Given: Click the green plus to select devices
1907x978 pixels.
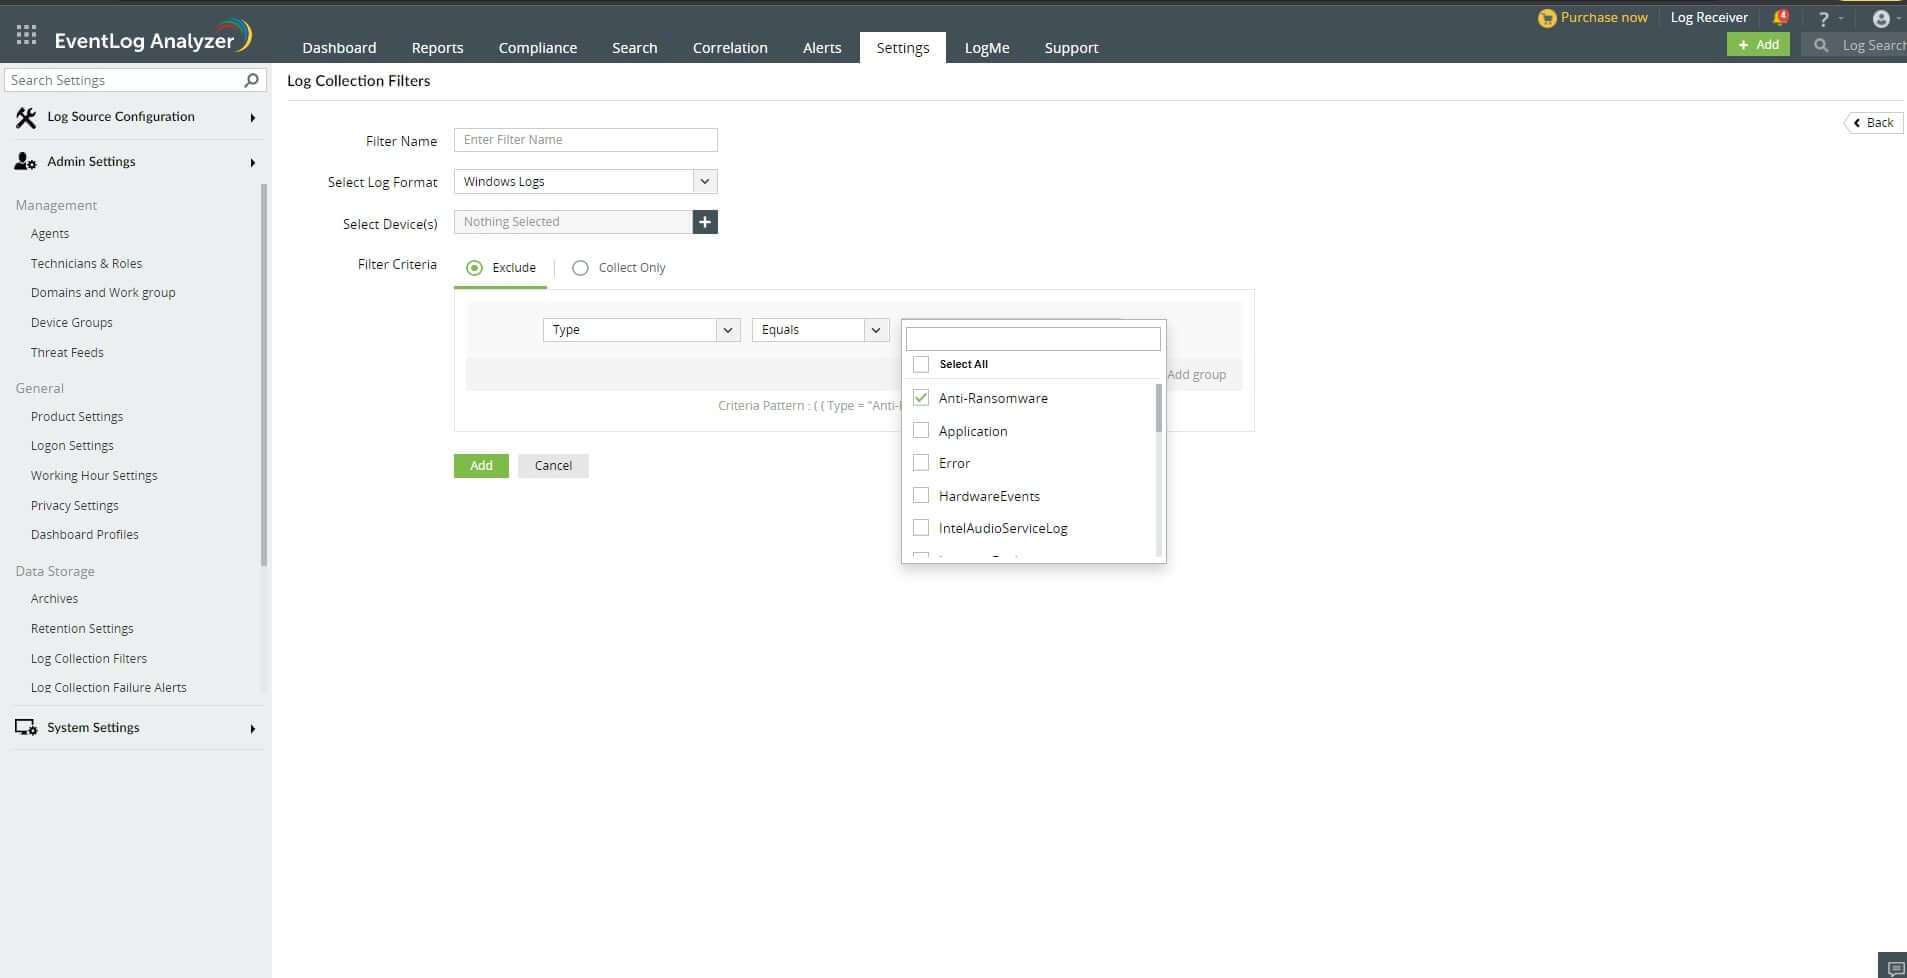Looking at the screenshot, I should click(704, 221).
